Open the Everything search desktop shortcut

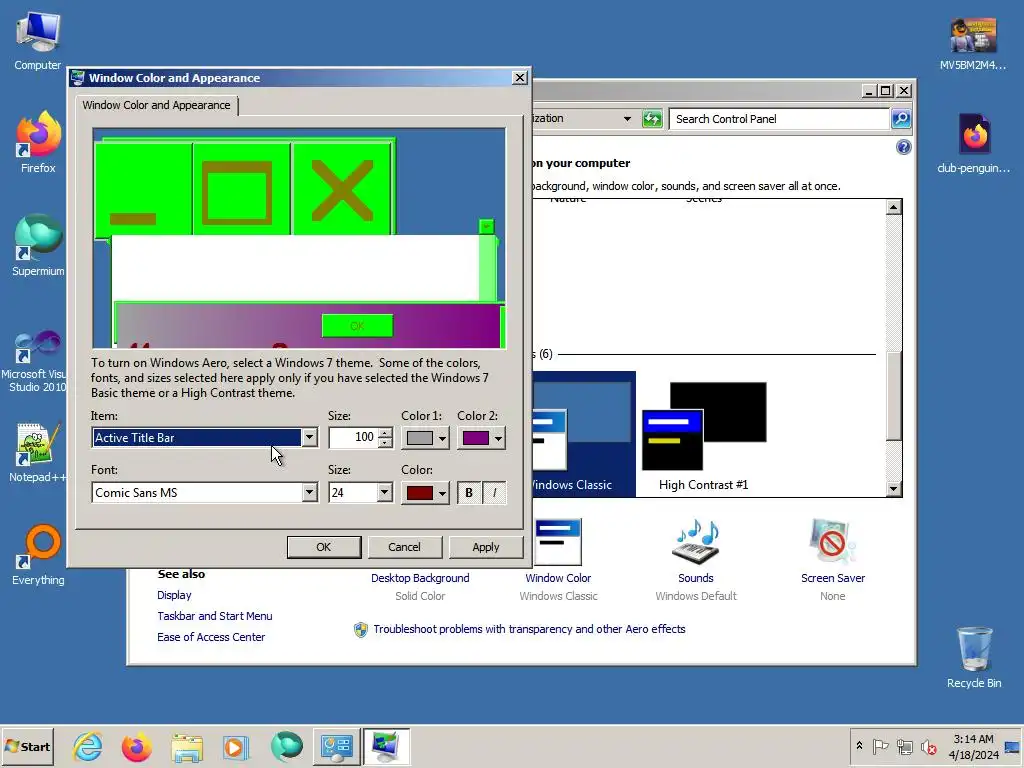coord(37,555)
